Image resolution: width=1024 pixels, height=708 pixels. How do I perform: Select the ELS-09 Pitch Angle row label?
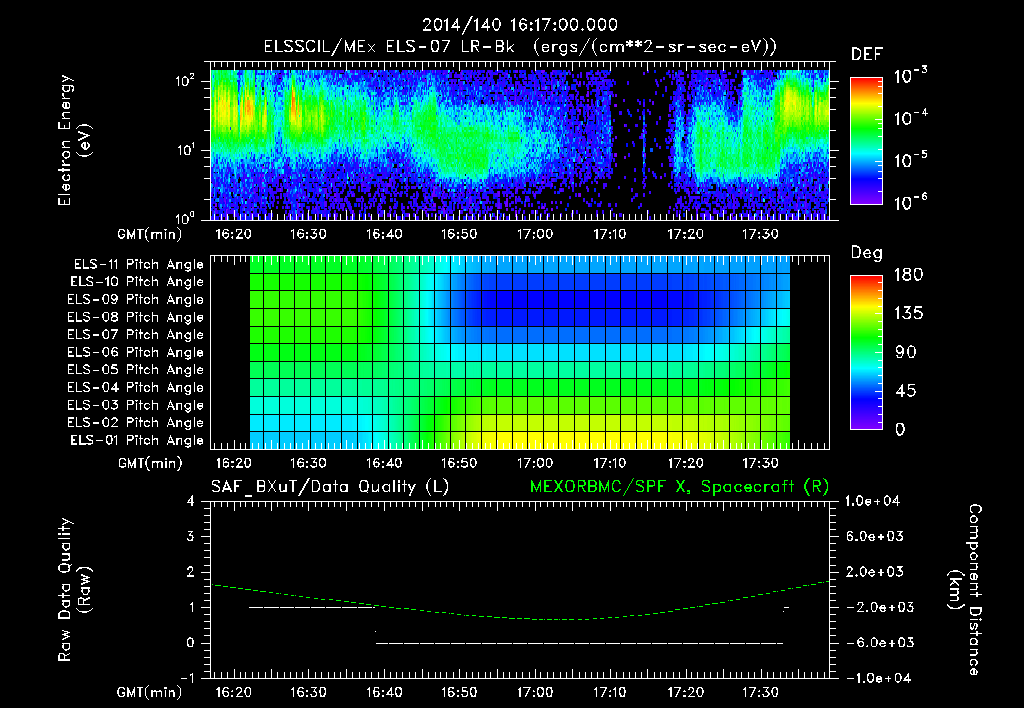pyautogui.click(x=135, y=300)
